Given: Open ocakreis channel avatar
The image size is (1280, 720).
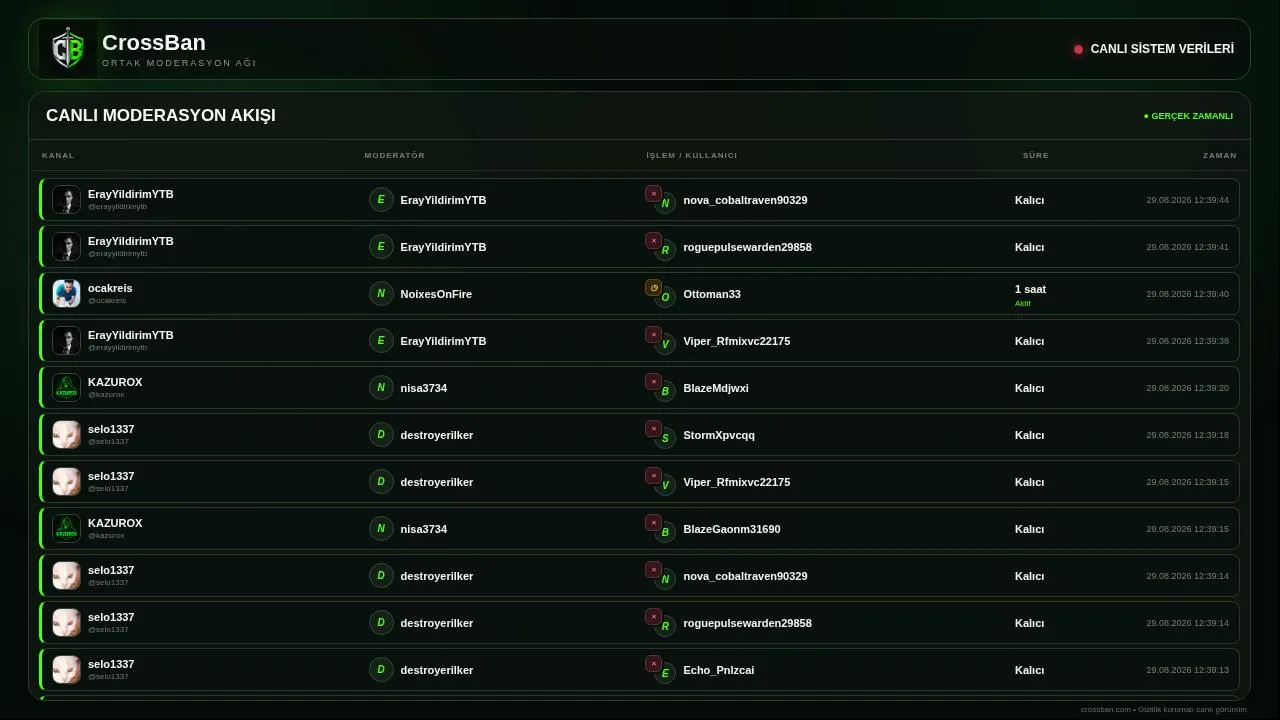Looking at the screenshot, I should click(x=66, y=293).
